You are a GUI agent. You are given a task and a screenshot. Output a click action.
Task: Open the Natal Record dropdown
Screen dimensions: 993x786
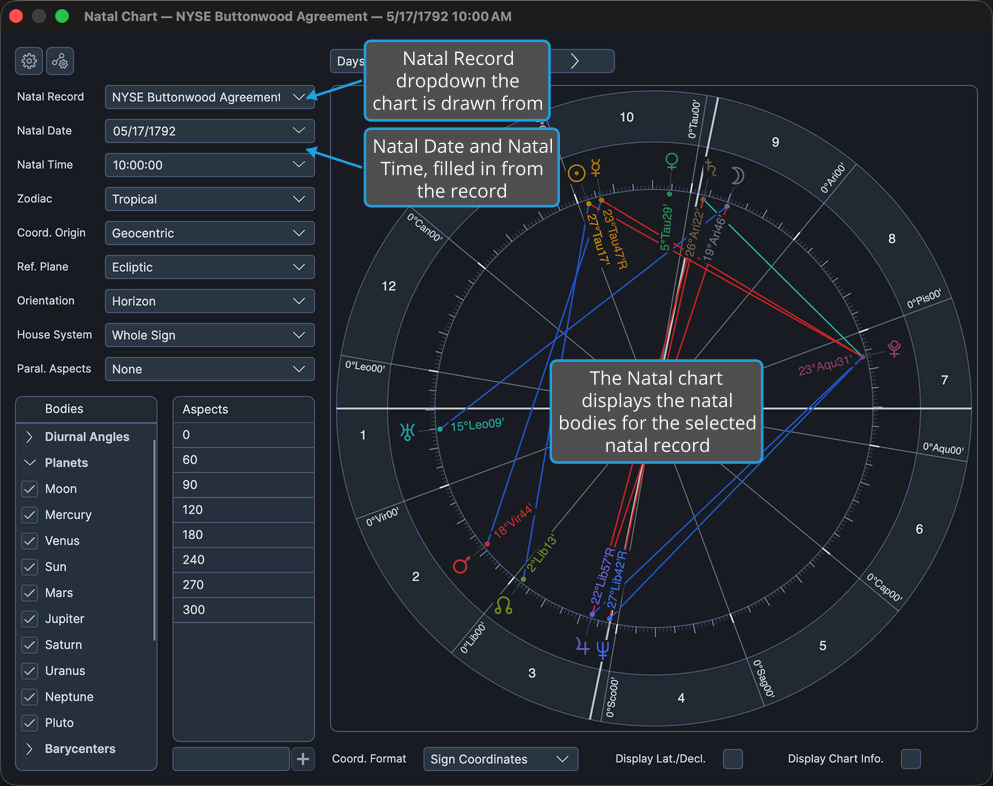click(x=210, y=97)
